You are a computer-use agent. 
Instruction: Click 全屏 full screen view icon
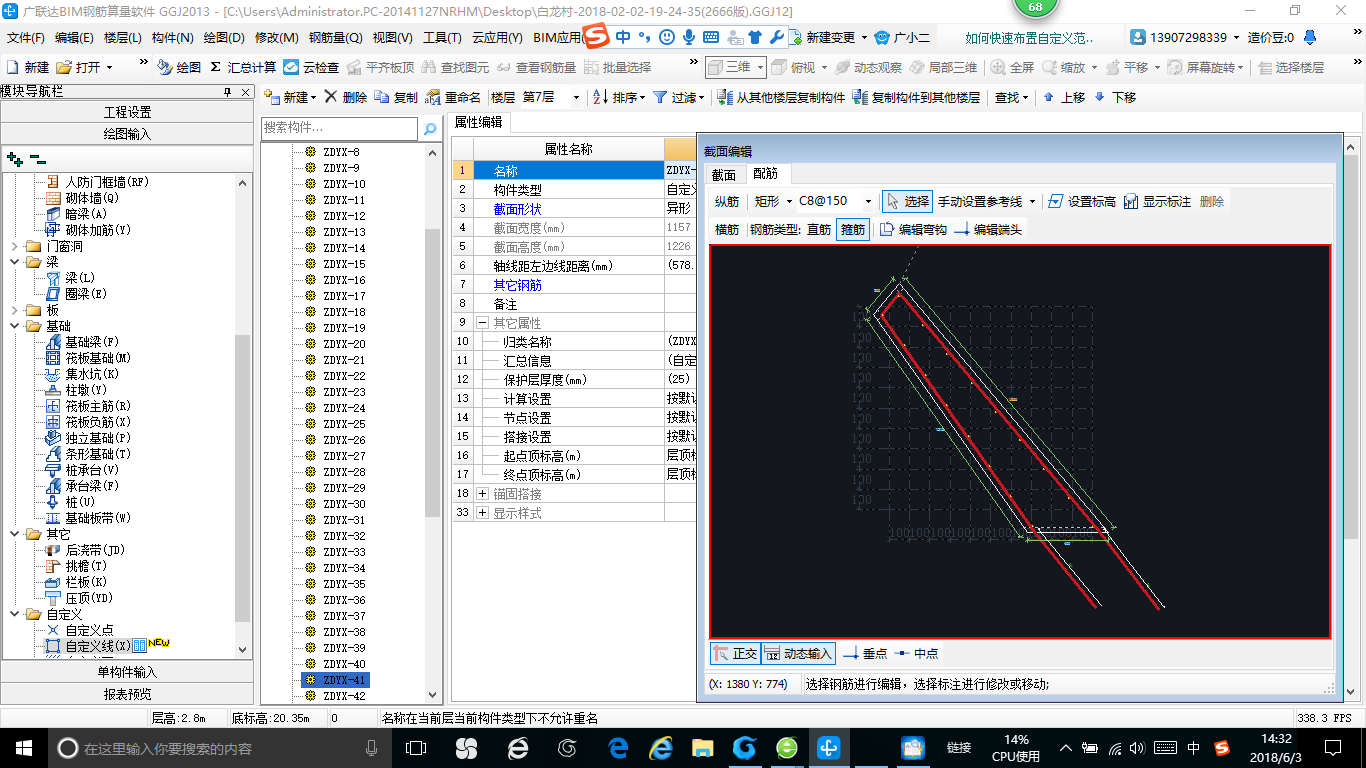point(998,67)
